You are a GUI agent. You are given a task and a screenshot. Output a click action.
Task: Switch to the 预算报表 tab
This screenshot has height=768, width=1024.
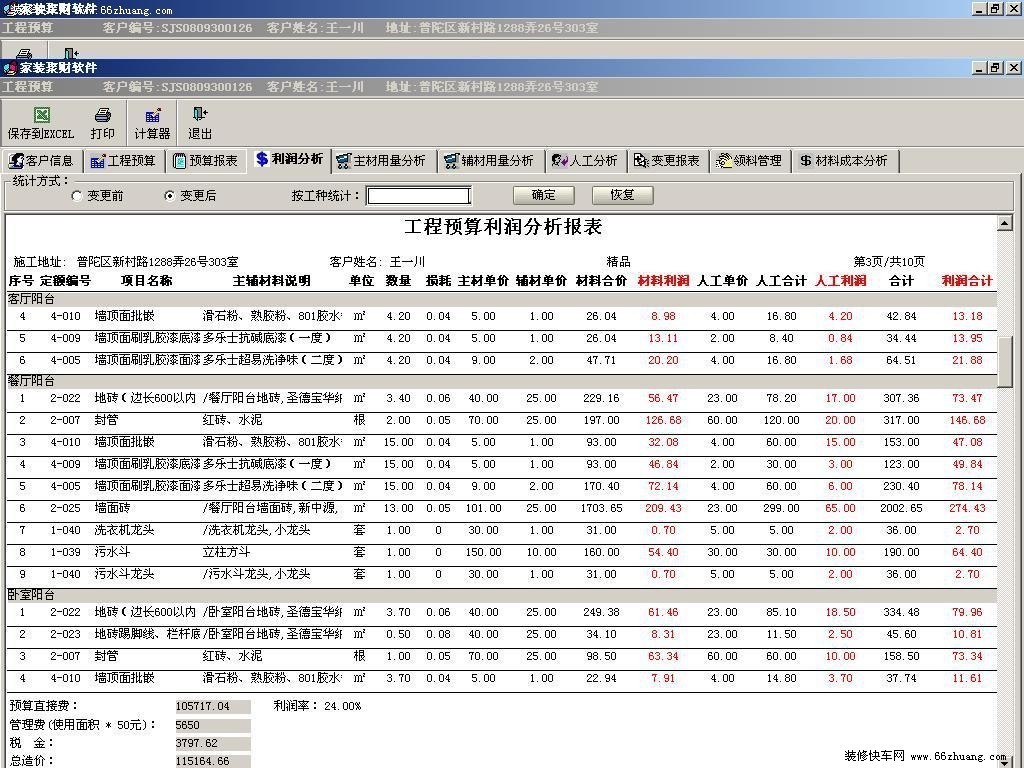pos(206,161)
